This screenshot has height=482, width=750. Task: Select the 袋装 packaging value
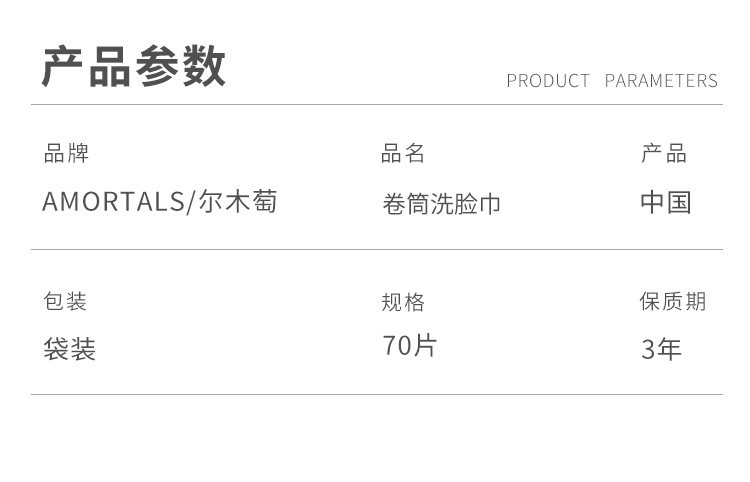[69, 349]
